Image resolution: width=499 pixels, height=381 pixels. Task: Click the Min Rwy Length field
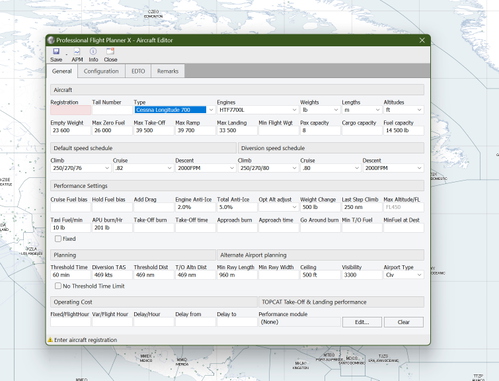[237, 275]
